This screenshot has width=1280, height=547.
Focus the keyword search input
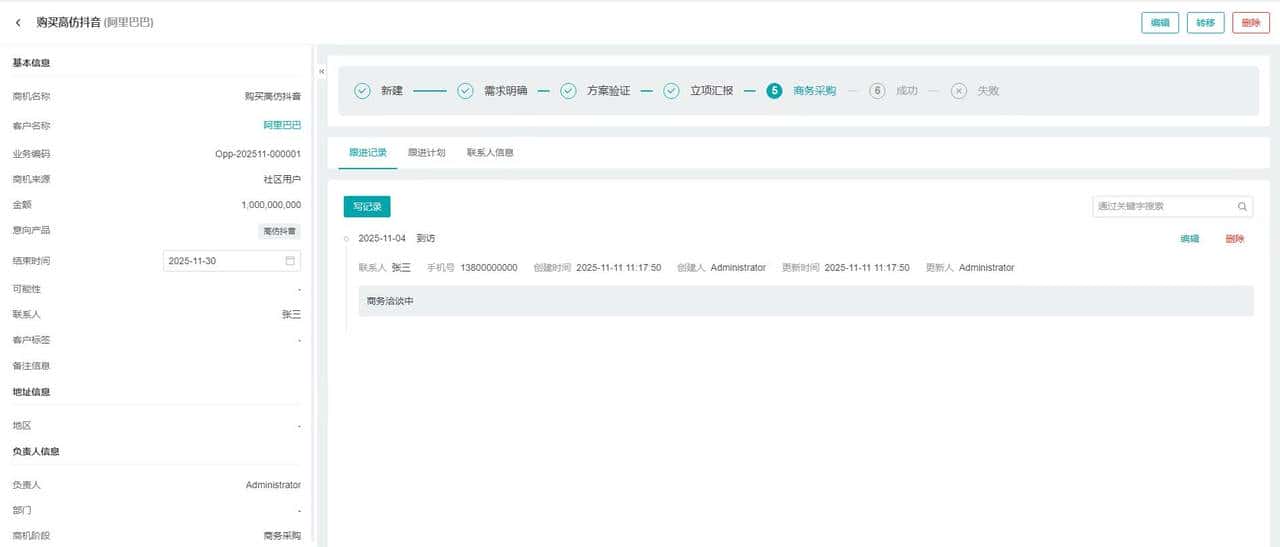tap(1164, 207)
